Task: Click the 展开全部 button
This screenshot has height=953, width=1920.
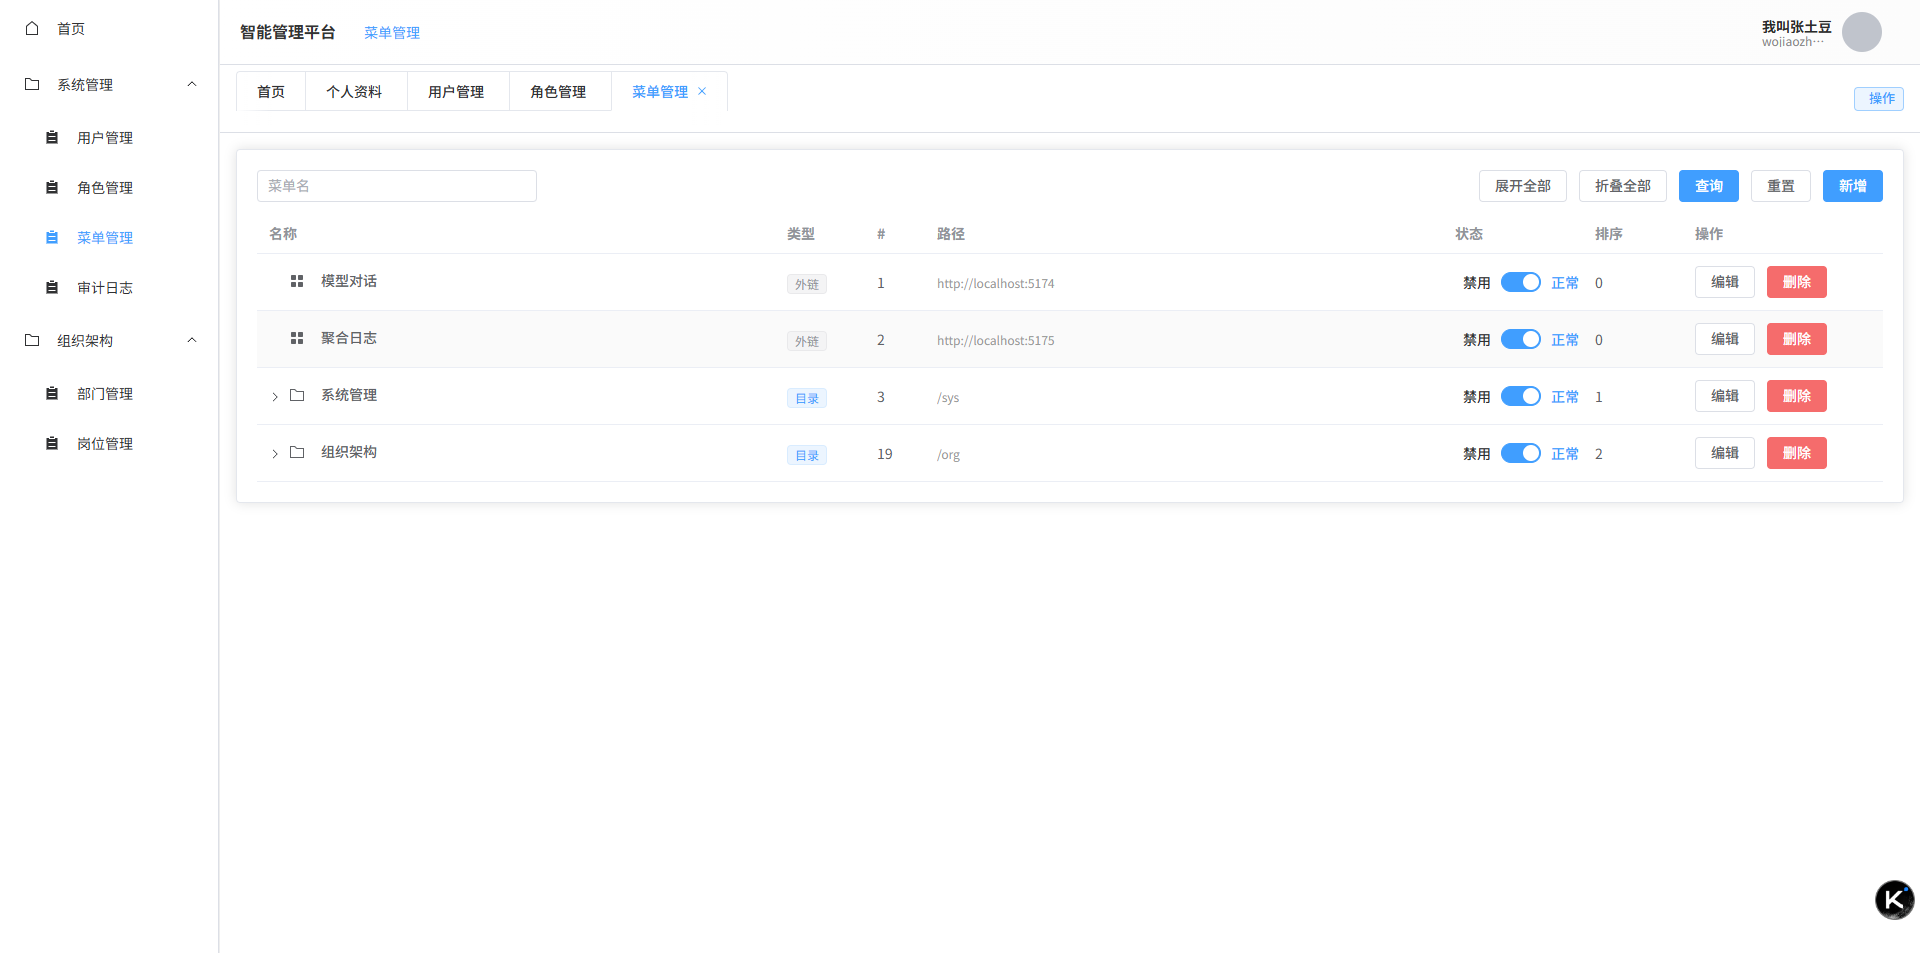Action: point(1523,186)
